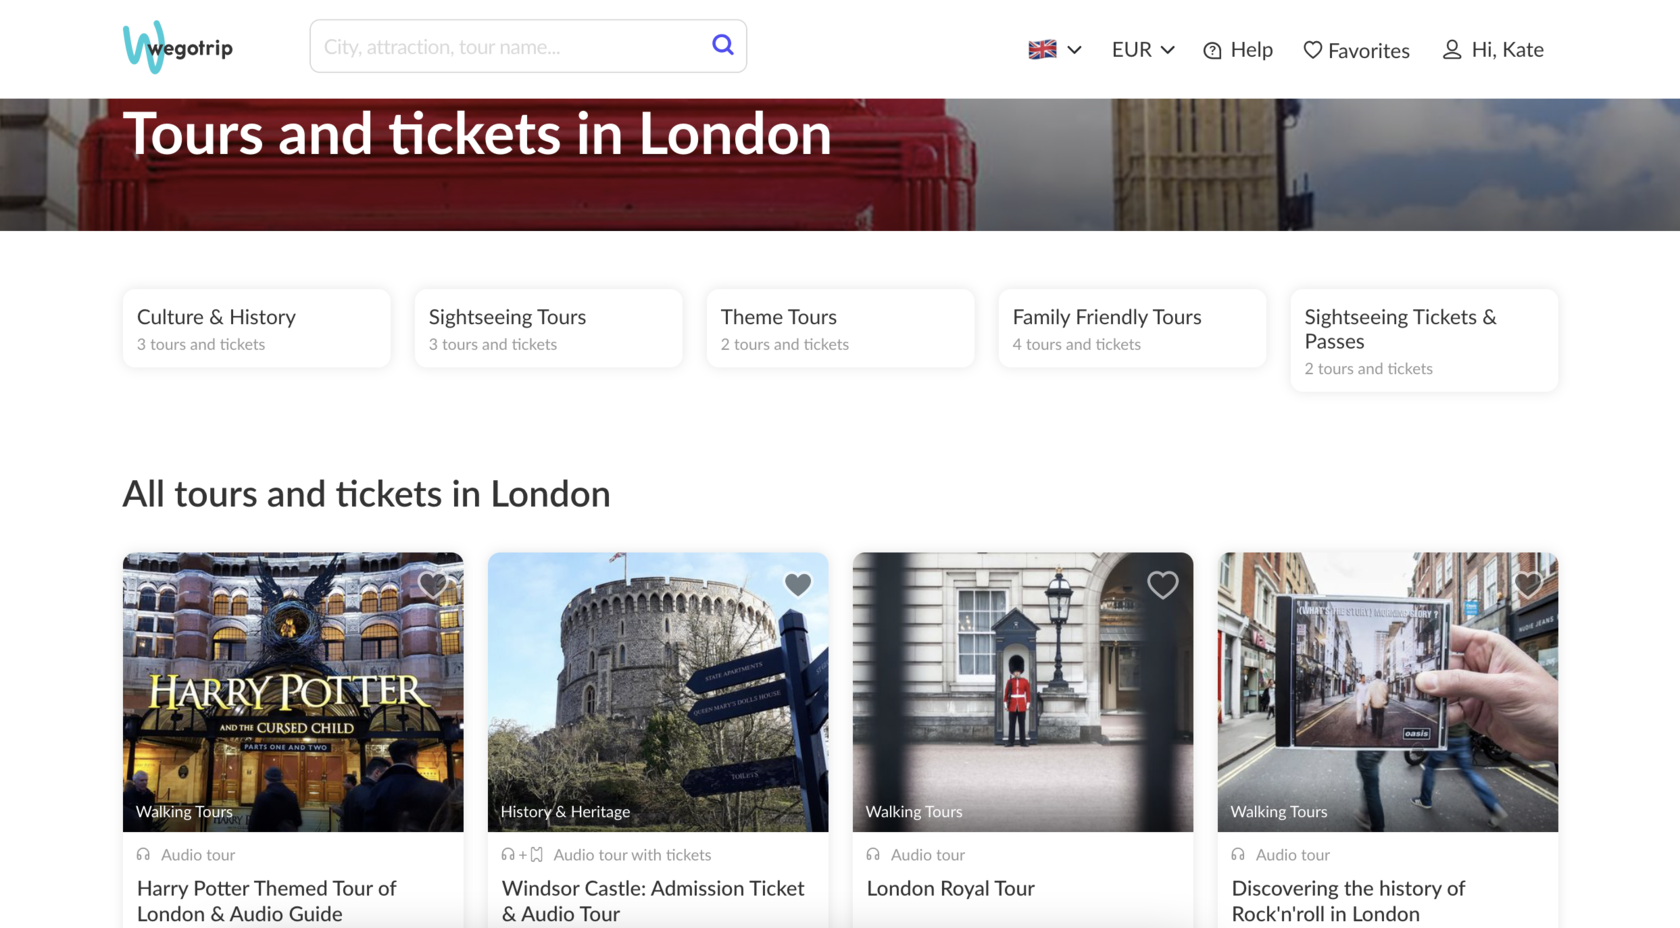Favorite the Harry Potter Themed Tour card

tap(433, 584)
